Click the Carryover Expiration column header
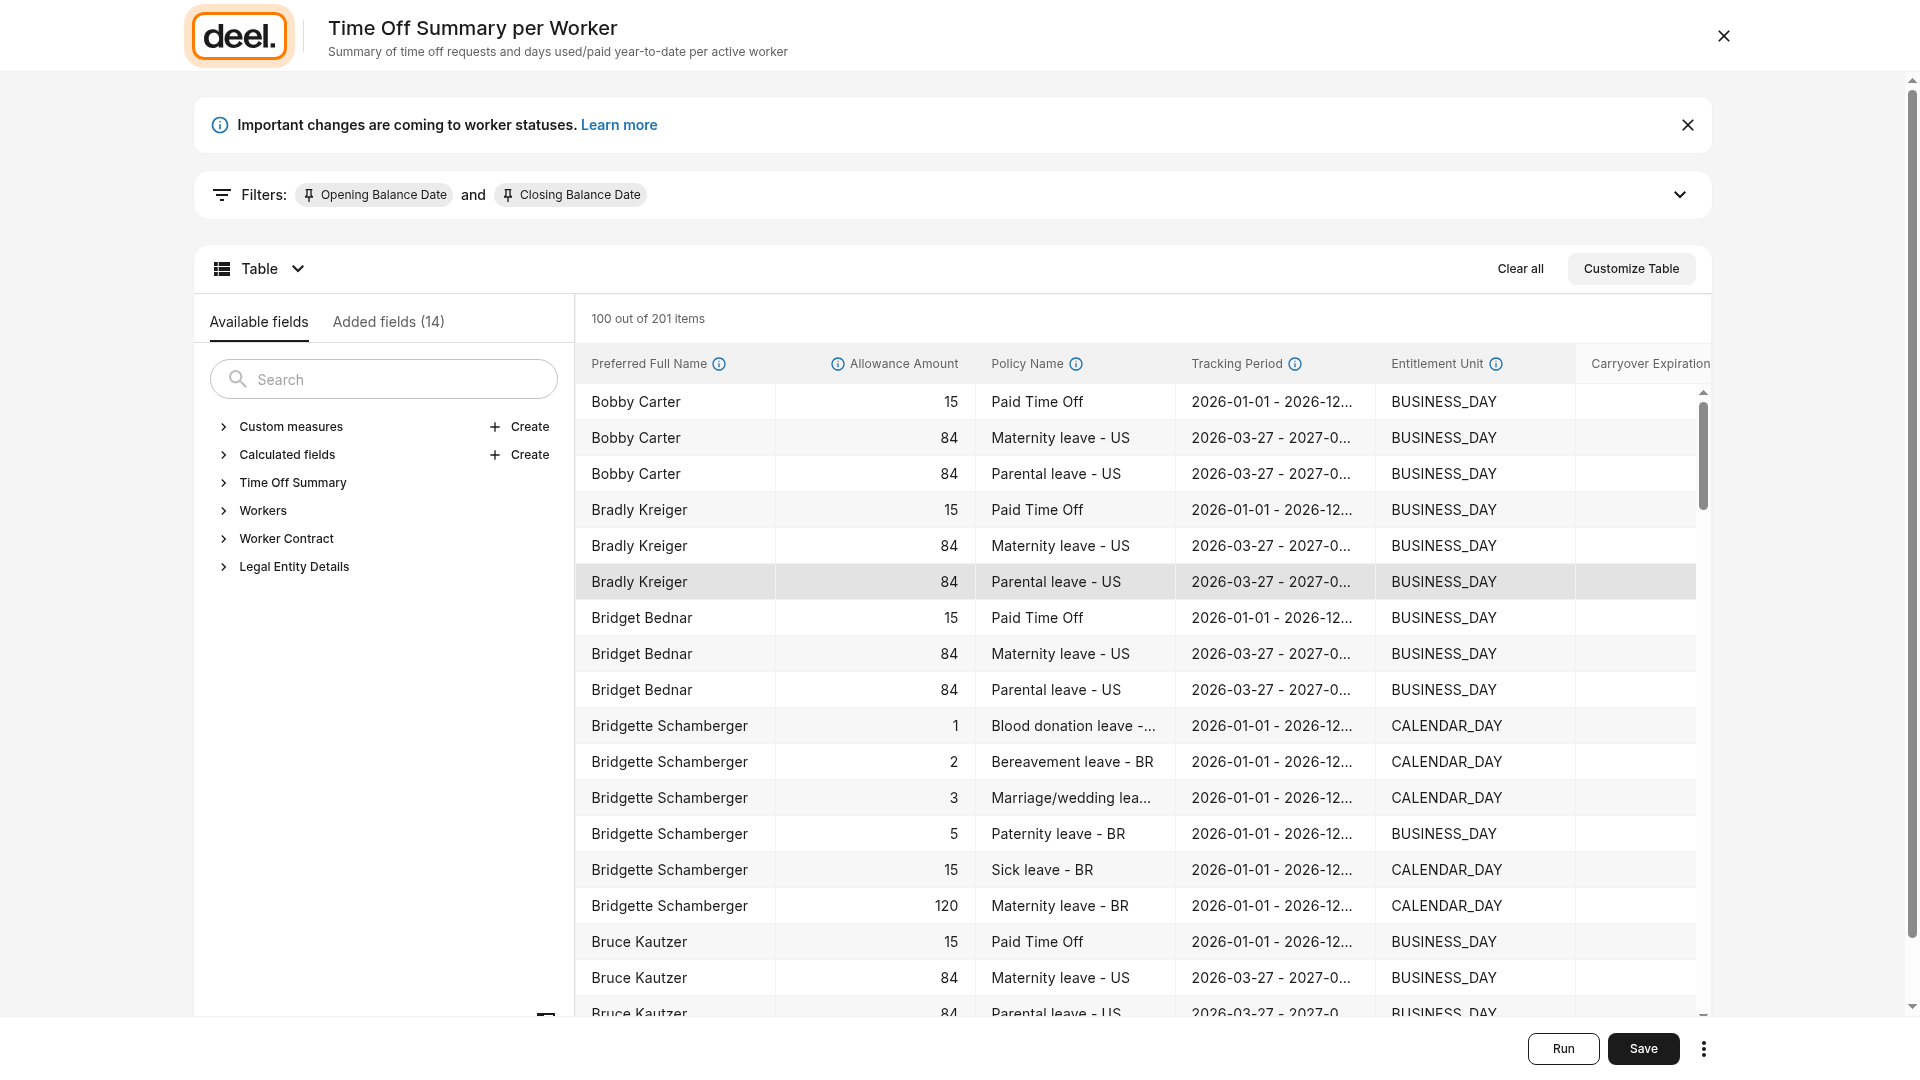1920x1080 pixels. point(1643,364)
